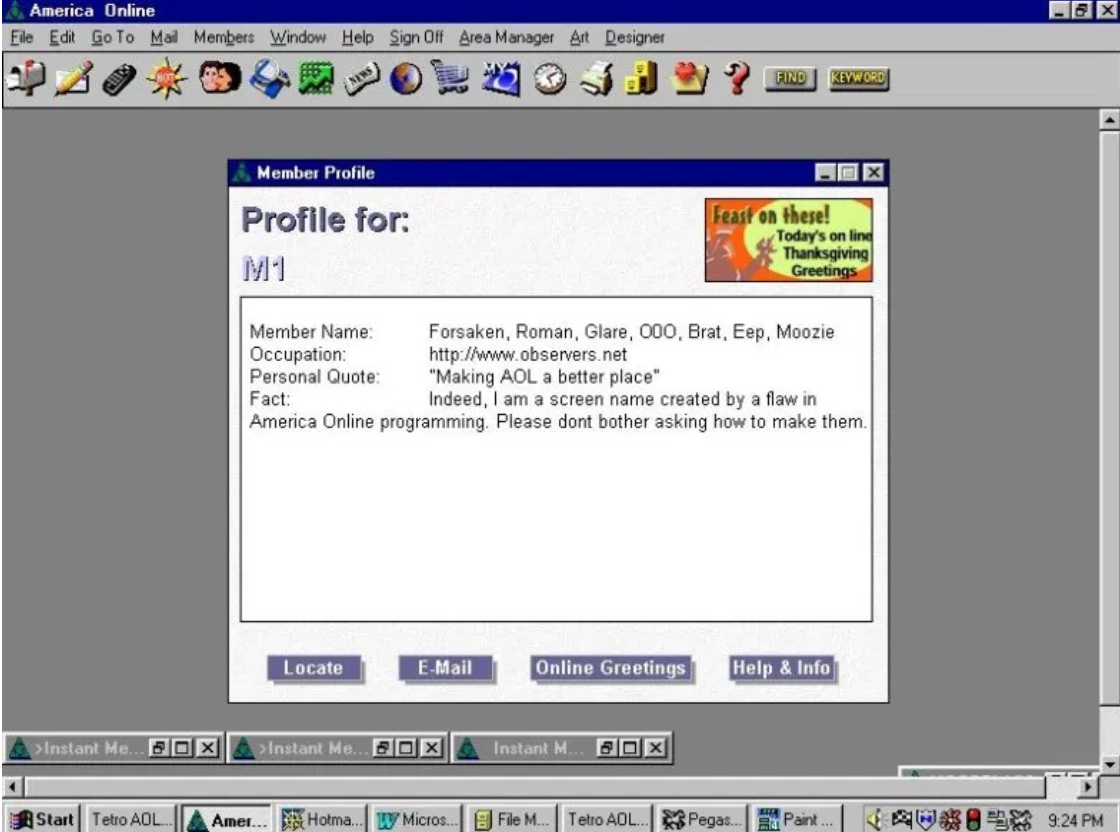The width and height of the screenshot is (1120, 832).
Task: Open the Window menu
Action: tap(298, 37)
